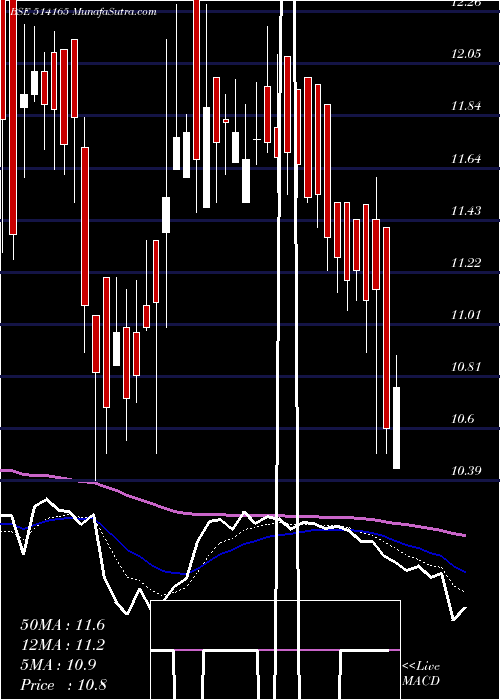
Task: Select the 10.81 price level label
Action: [466, 367]
